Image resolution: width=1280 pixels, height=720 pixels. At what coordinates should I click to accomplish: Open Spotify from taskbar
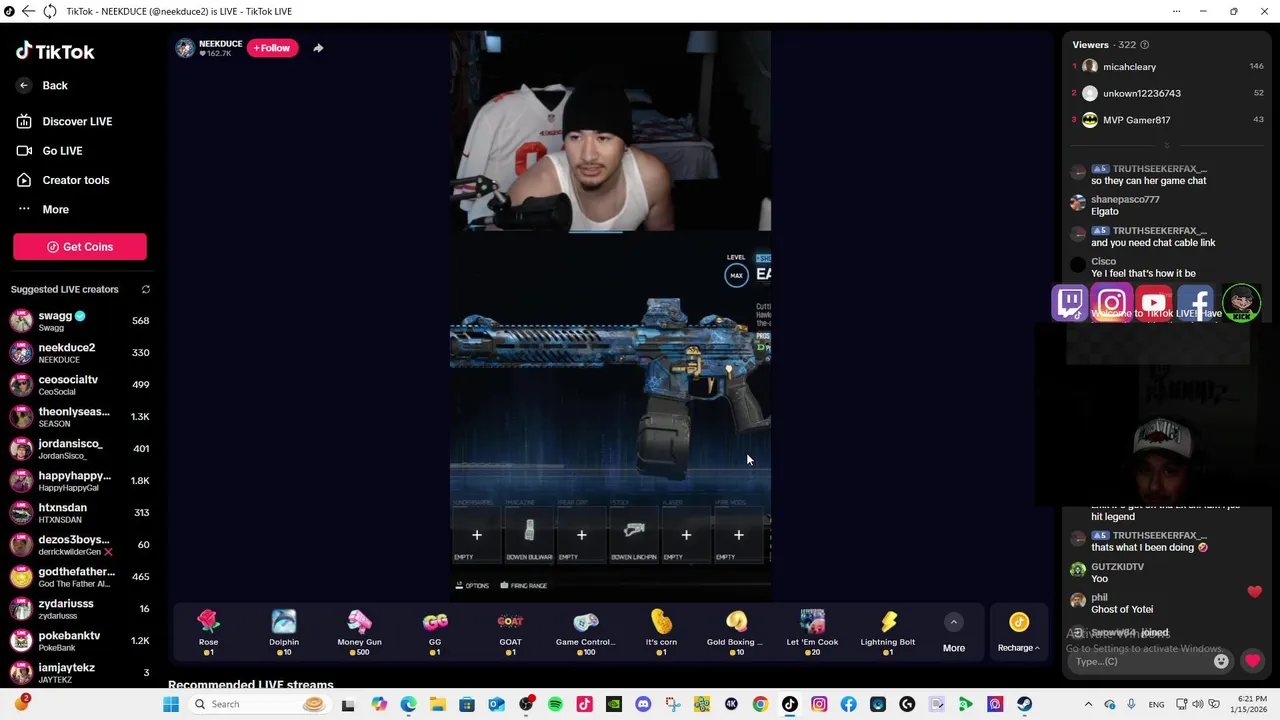pyautogui.click(x=555, y=704)
